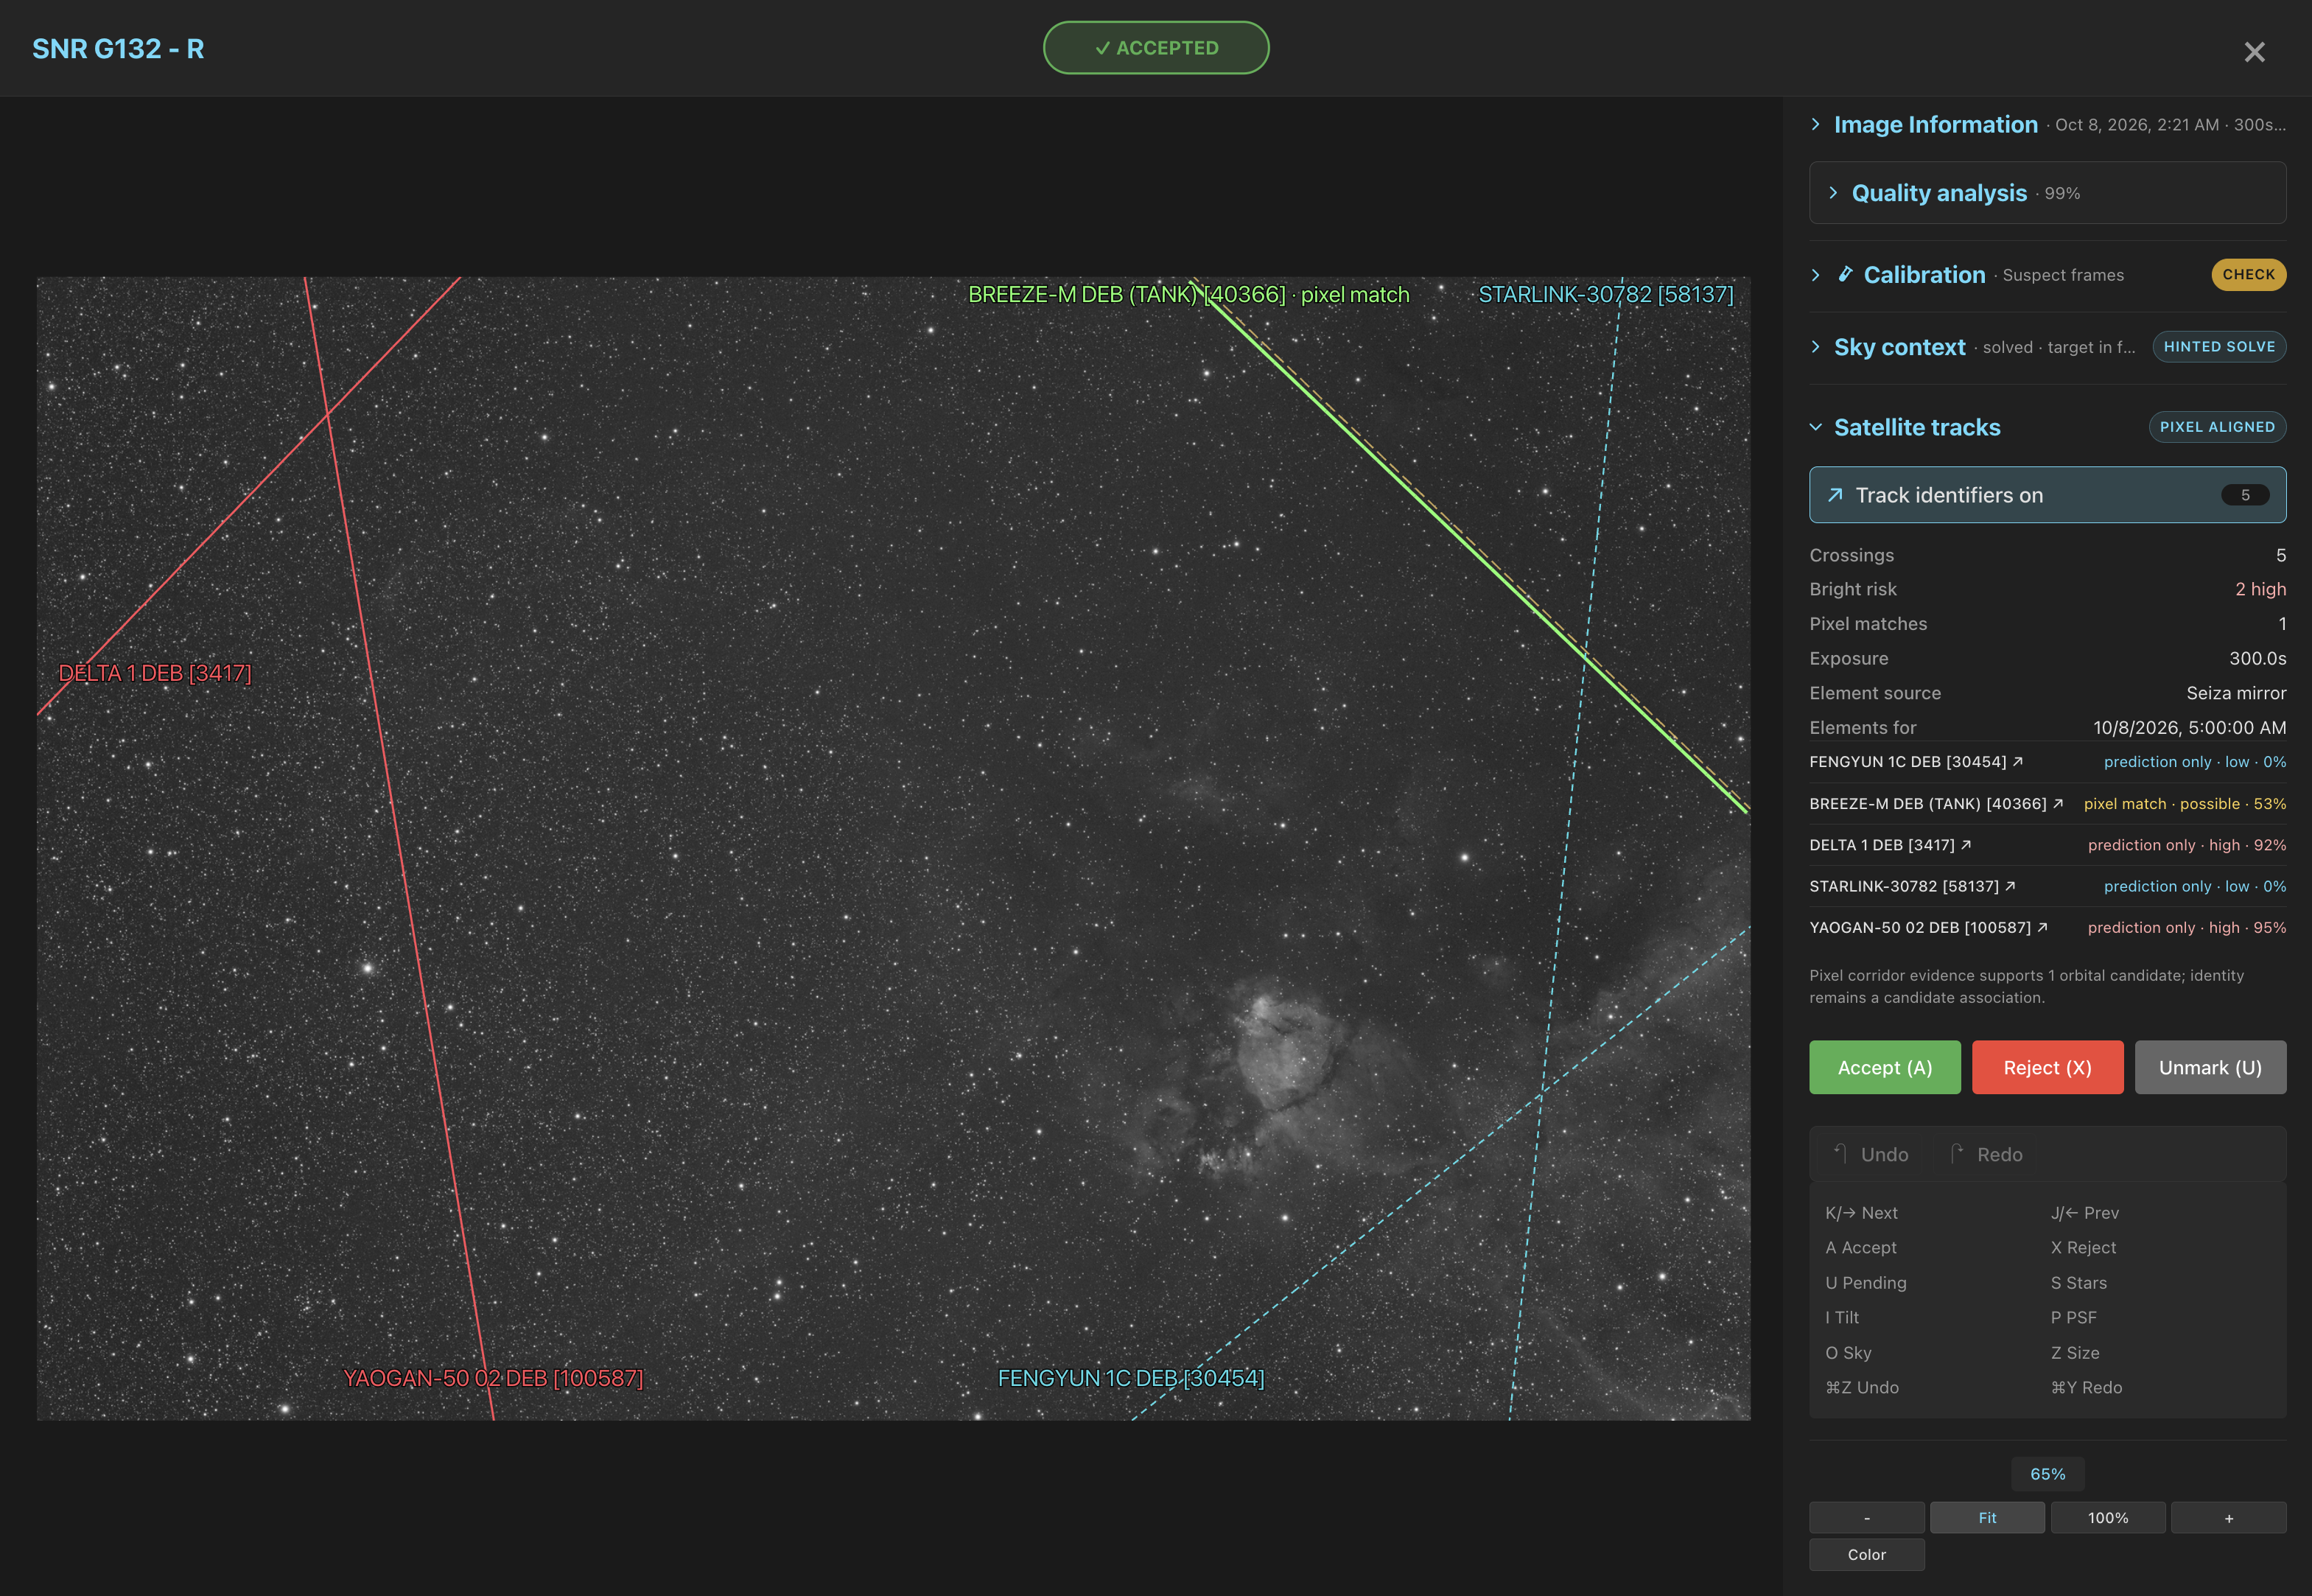This screenshot has width=2312, height=1596.
Task: Click the SNR G132 - R title
Action: tap(118, 49)
